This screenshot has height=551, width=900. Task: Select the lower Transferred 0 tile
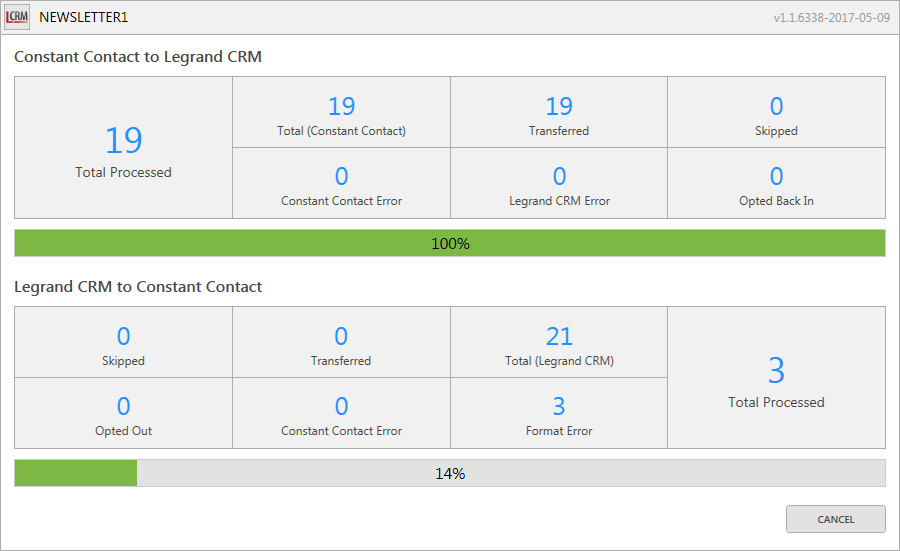[341, 343]
